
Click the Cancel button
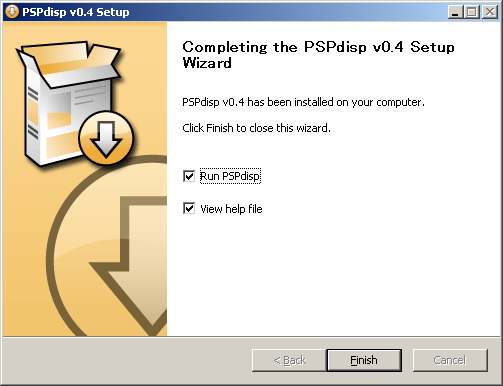[x=450, y=360]
